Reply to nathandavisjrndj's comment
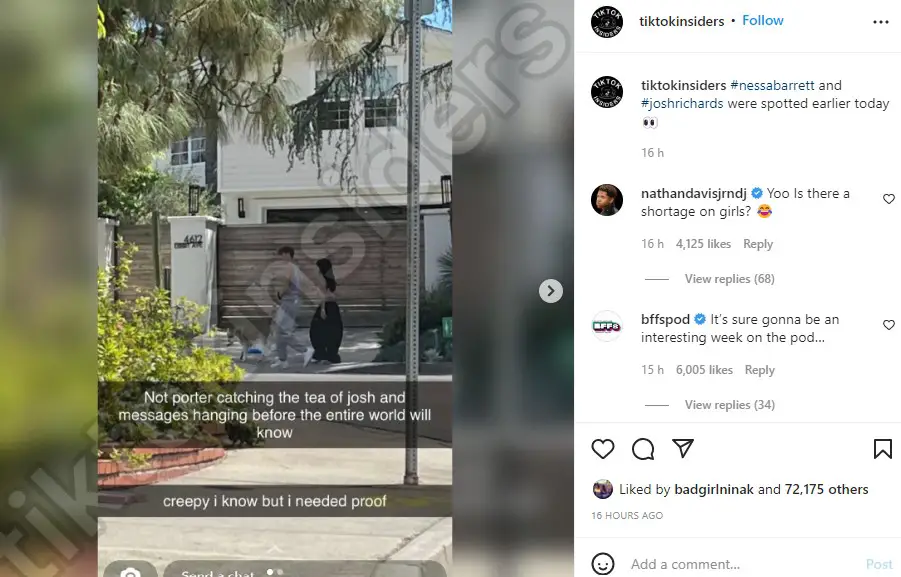The image size is (901, 577). coord(757,244)
